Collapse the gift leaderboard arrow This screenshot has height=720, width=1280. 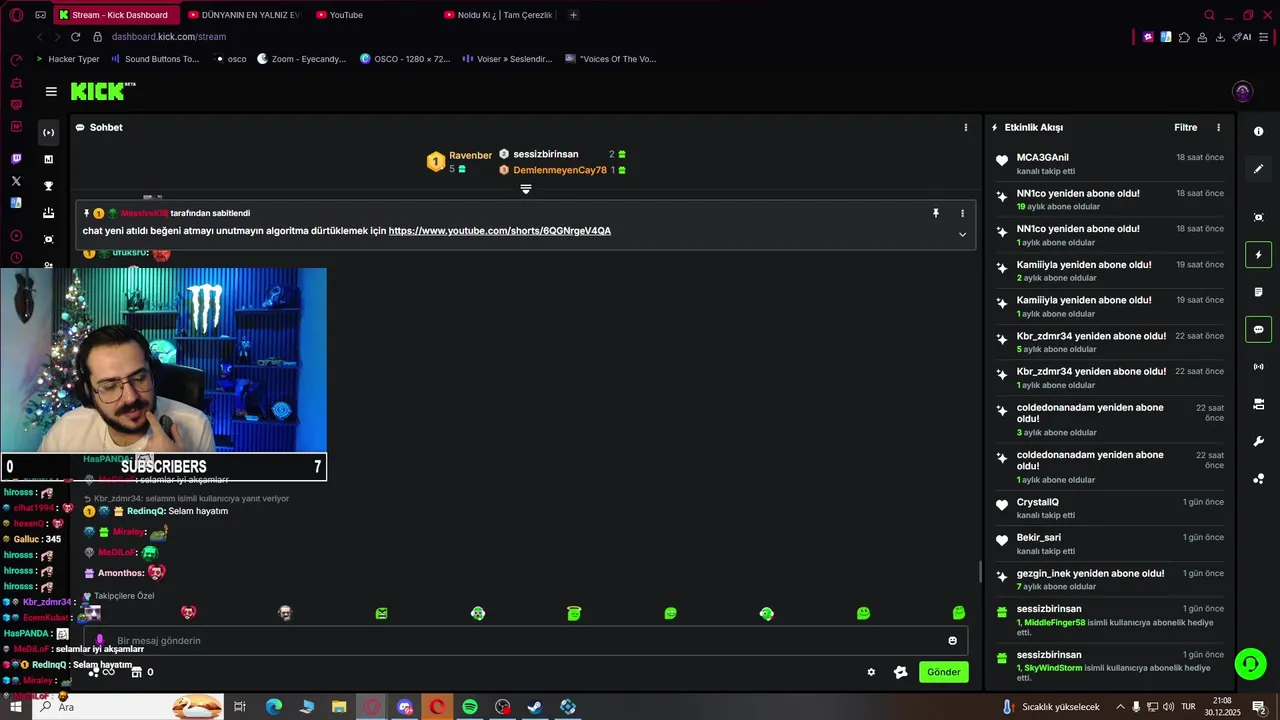(525, 189)
